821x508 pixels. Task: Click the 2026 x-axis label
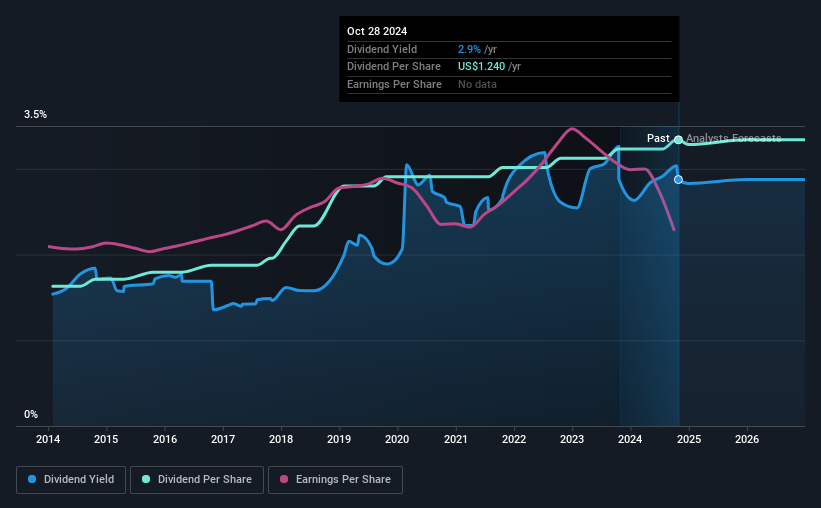747,439
